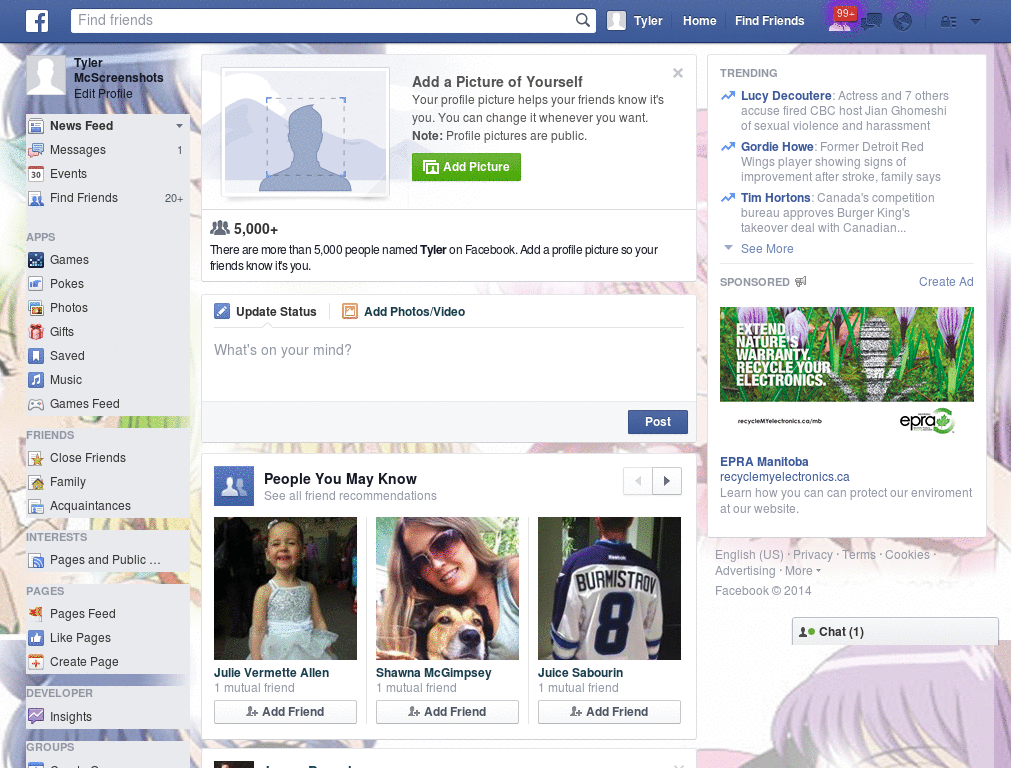Click the Find Friends icon in sidebar

36,199
